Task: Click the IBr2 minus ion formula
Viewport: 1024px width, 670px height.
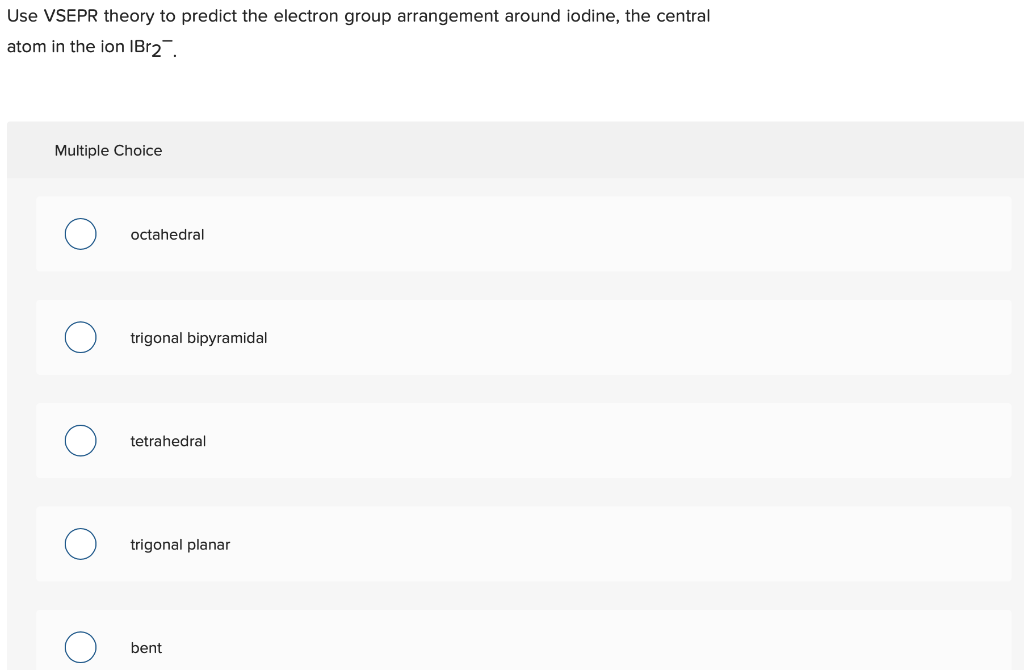Action: pos(148,45)
